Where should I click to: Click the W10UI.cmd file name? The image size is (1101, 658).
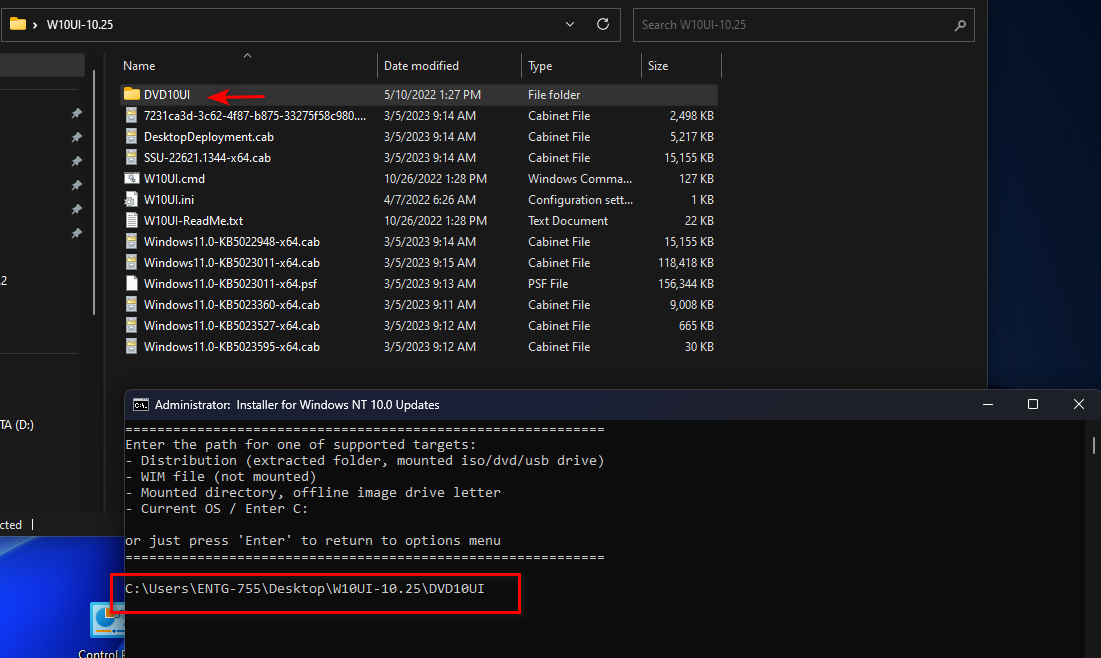174,179
